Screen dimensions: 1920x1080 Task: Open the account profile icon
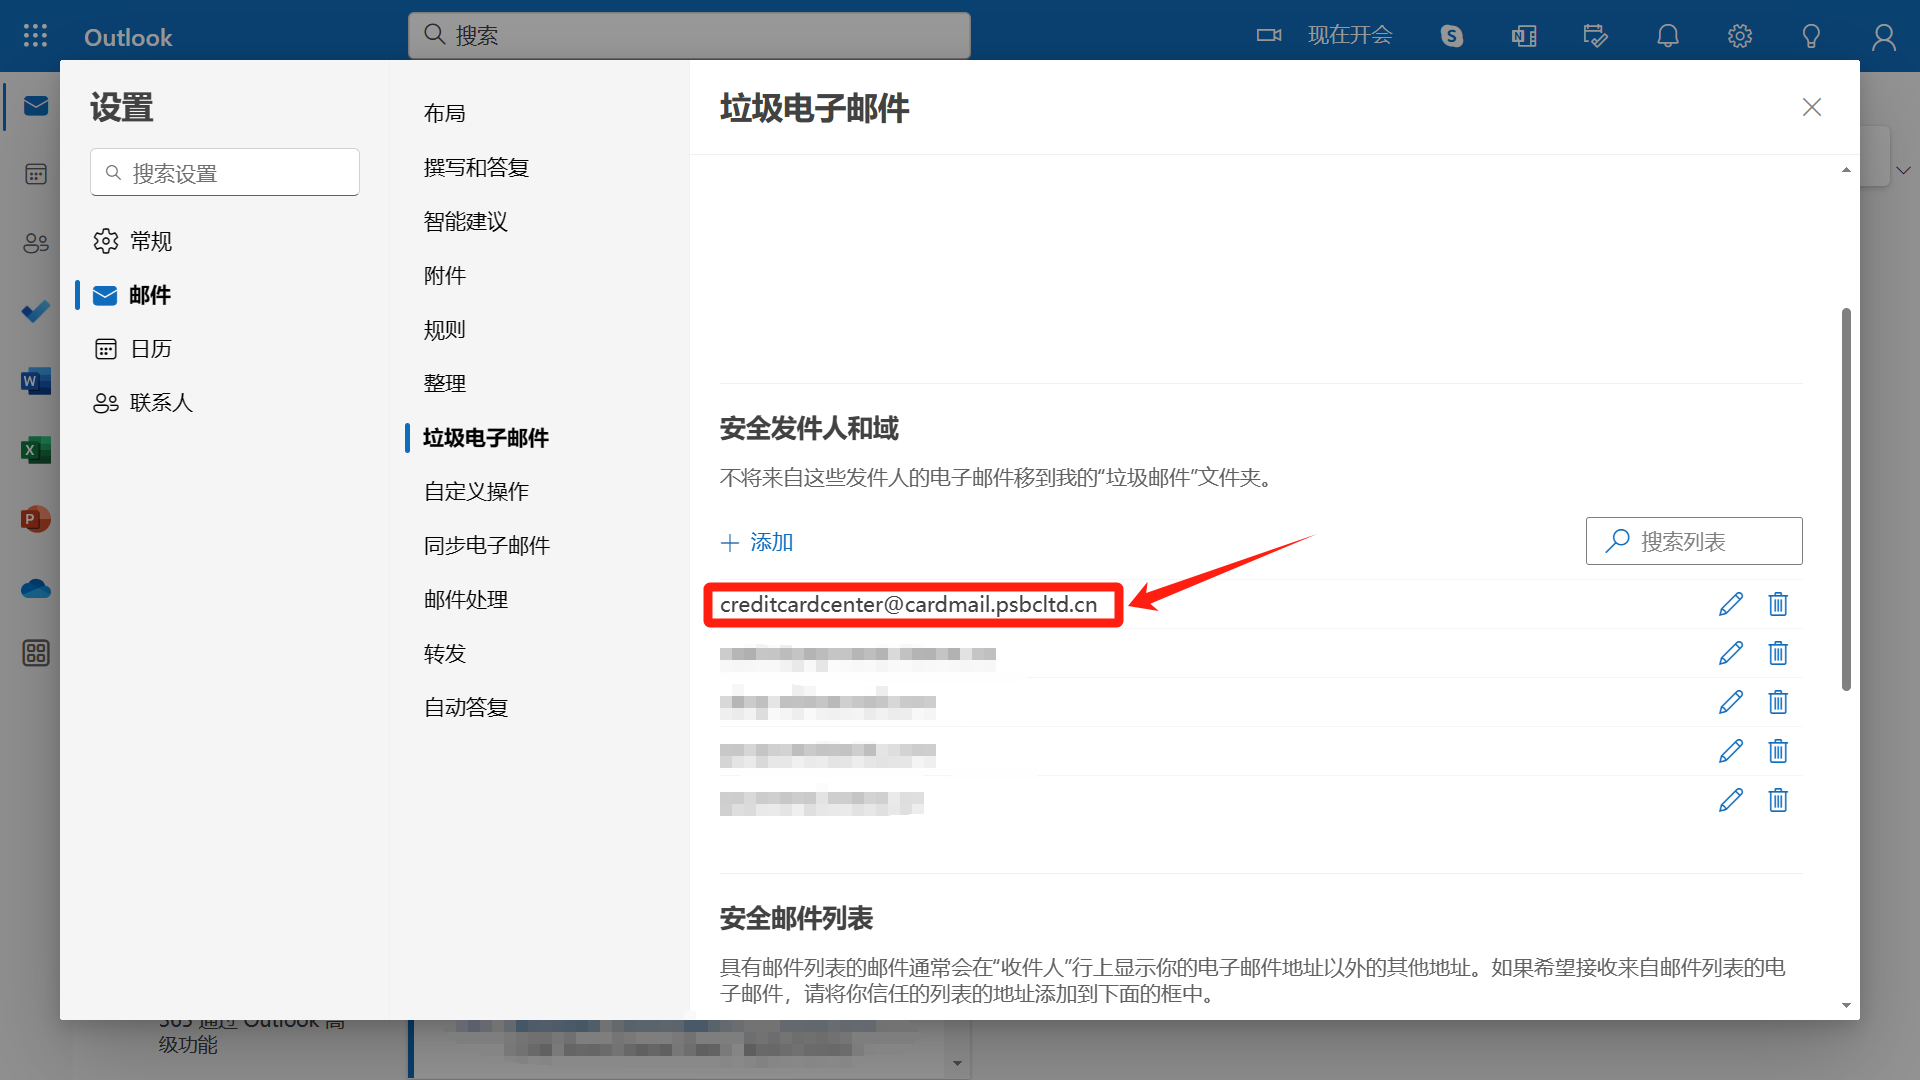pyautogui.click(x=1884, y=36)
